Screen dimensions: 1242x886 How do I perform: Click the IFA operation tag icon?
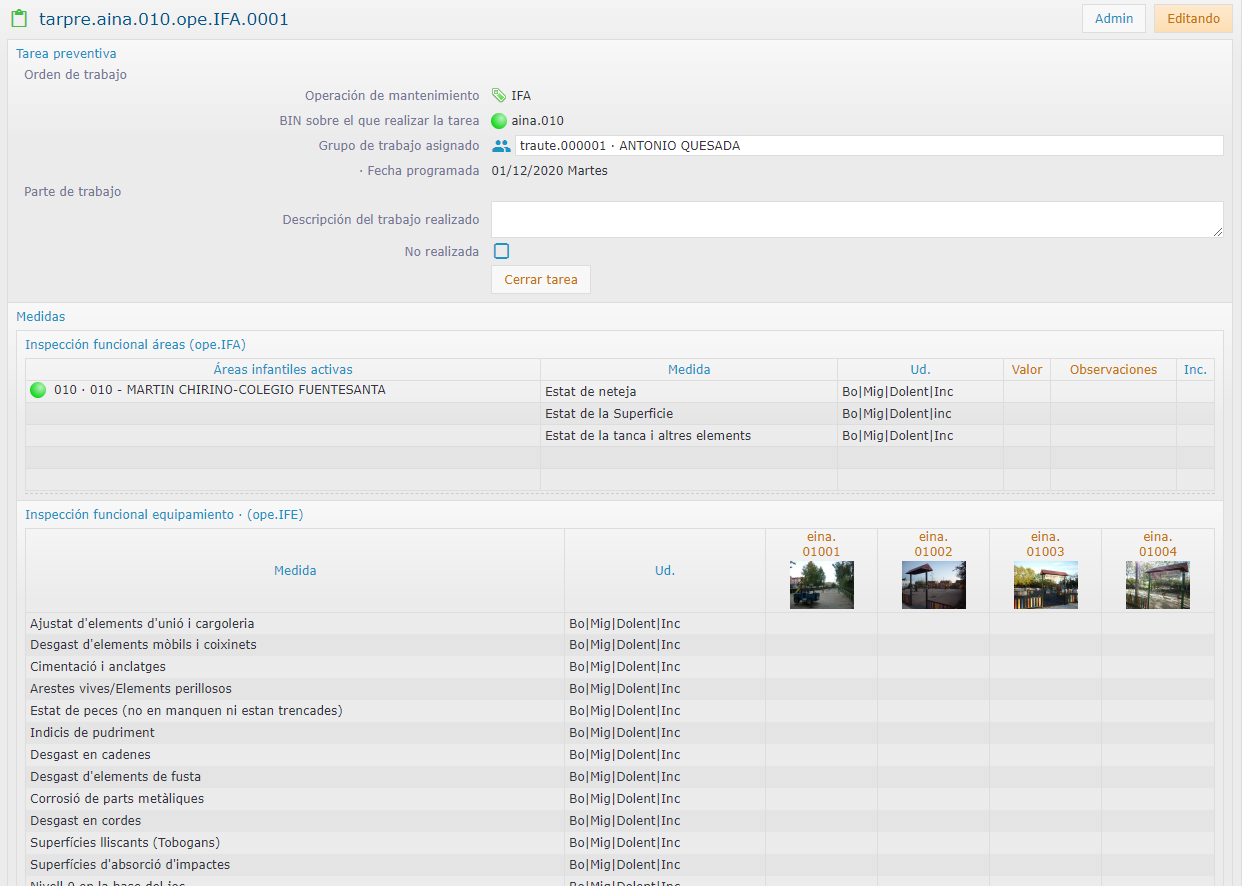click(x=499, y=96)
